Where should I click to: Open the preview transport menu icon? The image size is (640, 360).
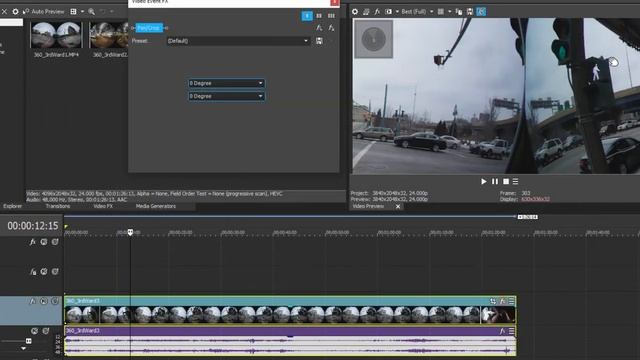516,181
